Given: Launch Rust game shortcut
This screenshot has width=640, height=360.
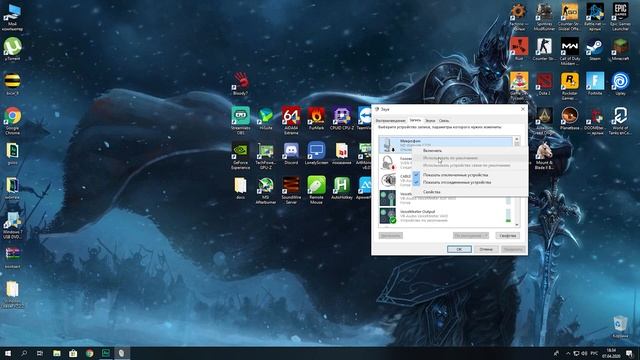Looking at the screenshot, I should (519, 49).
